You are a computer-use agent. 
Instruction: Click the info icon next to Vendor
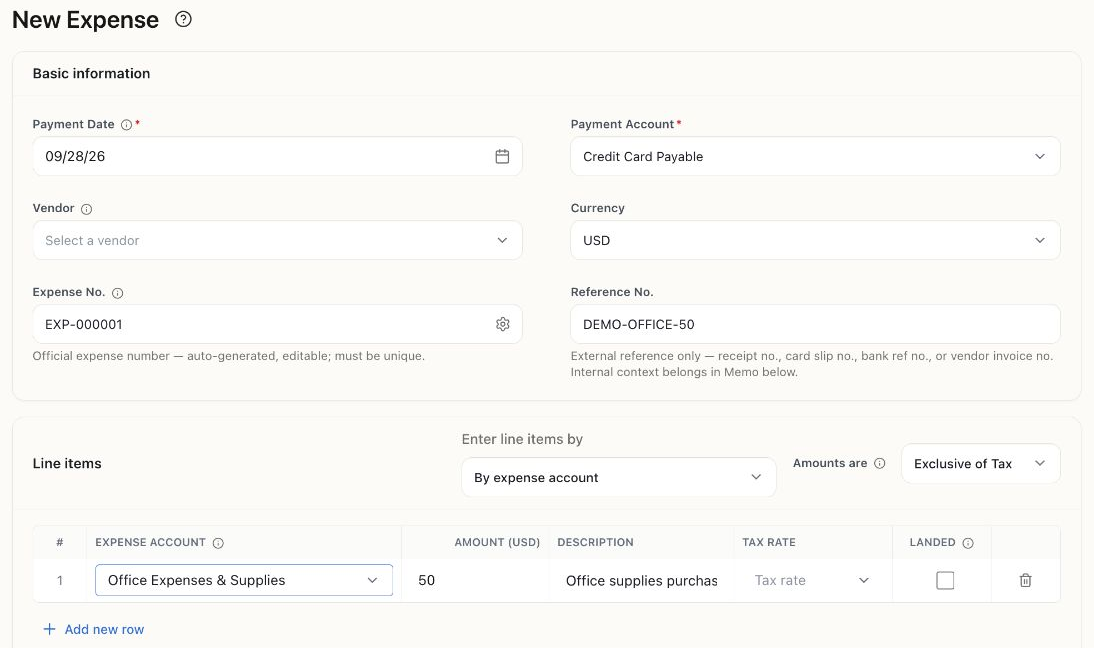[87, 209]
